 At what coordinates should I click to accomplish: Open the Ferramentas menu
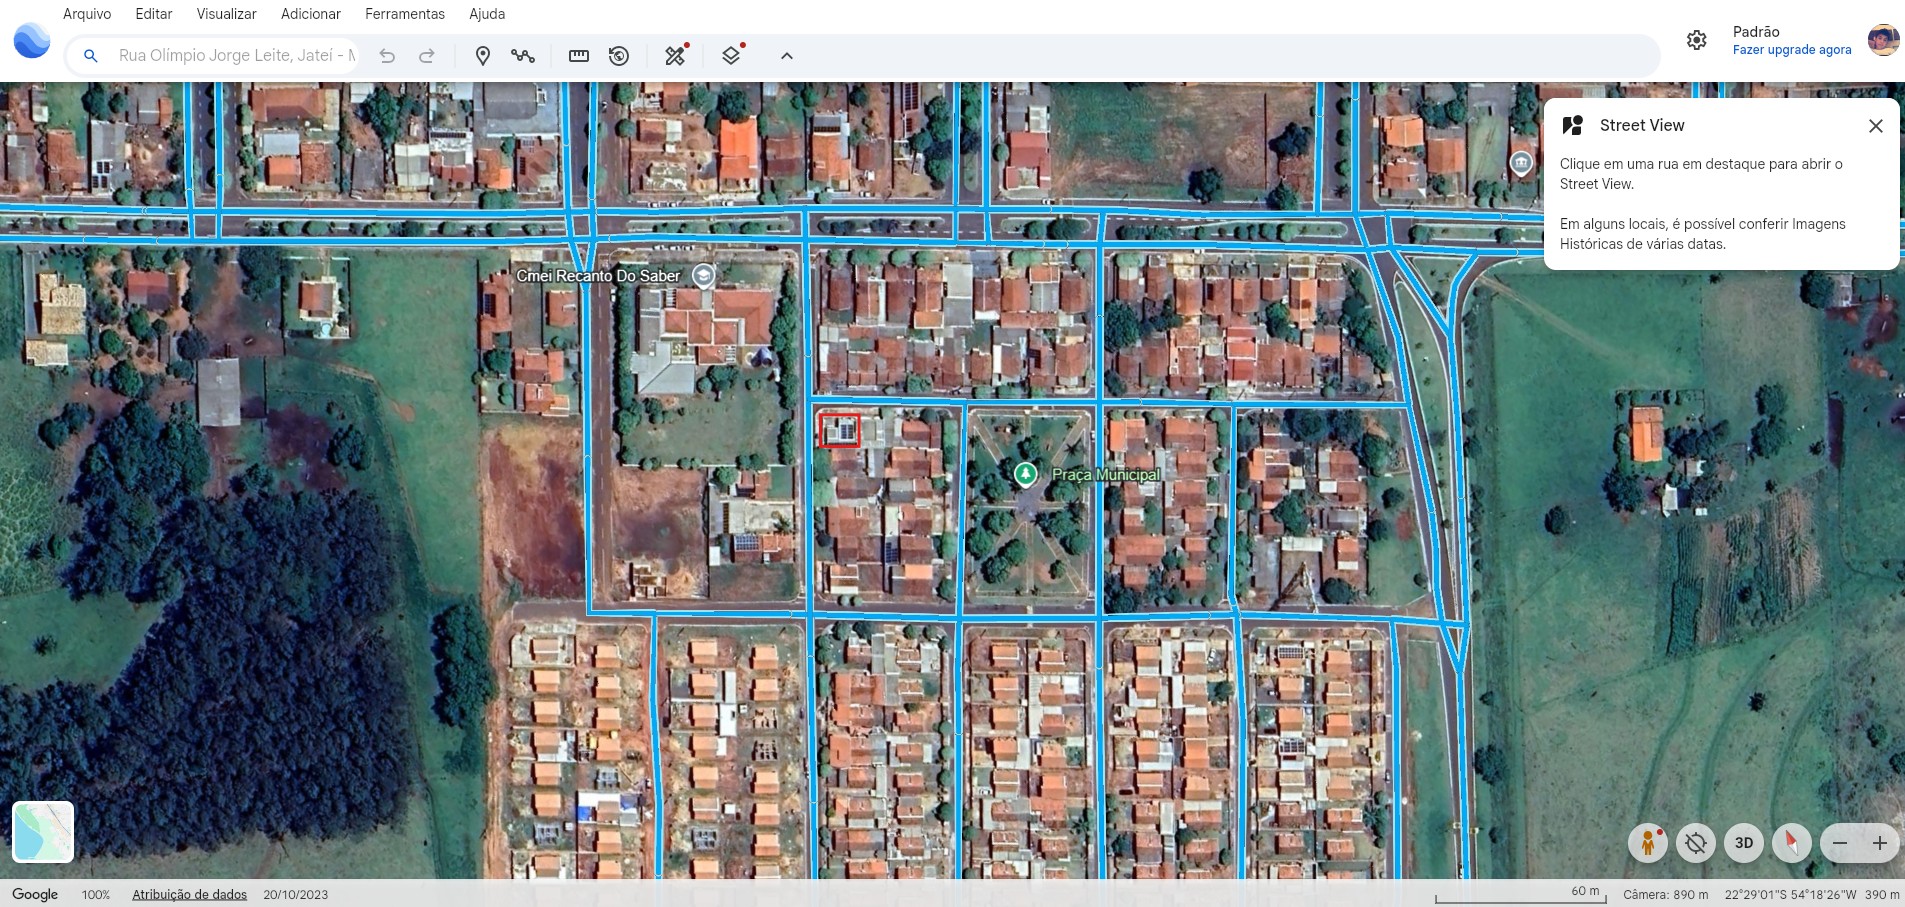coord(404,14)
